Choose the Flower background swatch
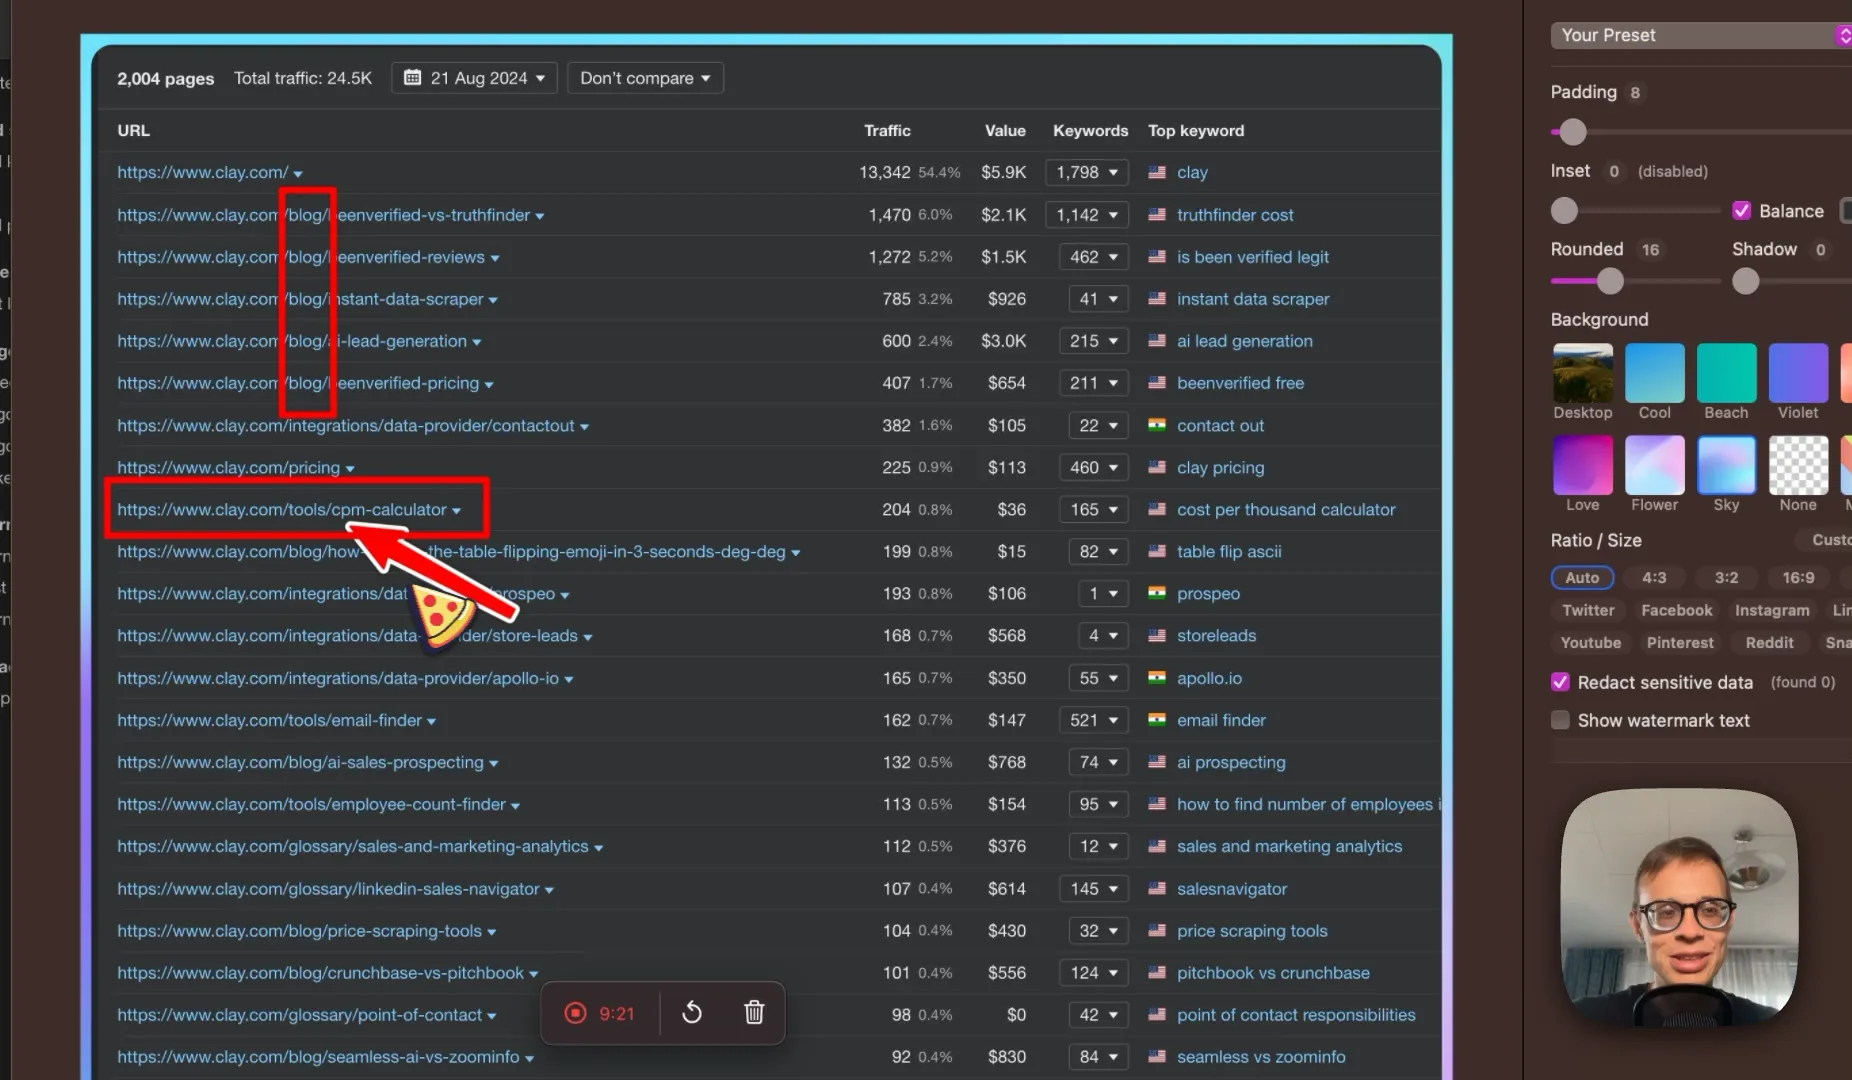The width and height of the screenshot is (1852, 1080). click(x=1655, y=465)
